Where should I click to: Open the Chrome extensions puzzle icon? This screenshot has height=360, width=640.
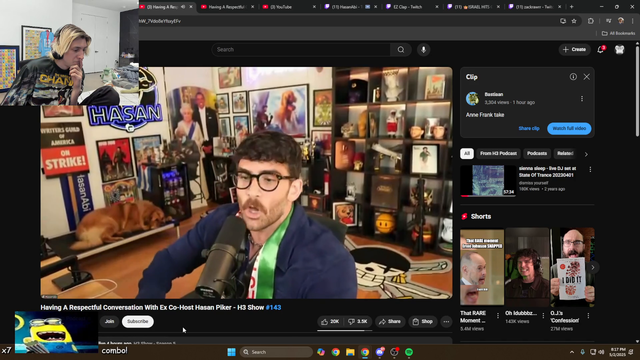591,21
